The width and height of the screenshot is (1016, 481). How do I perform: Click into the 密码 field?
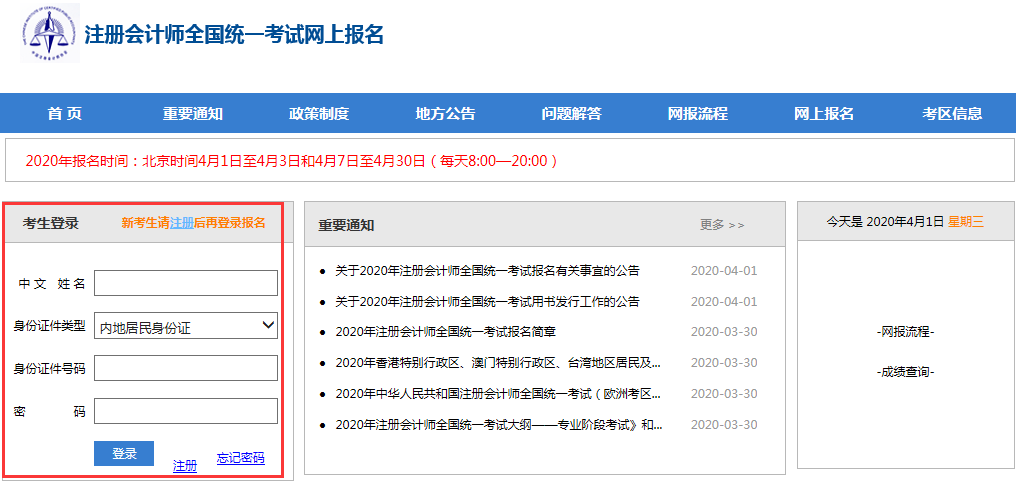(185, 411)
